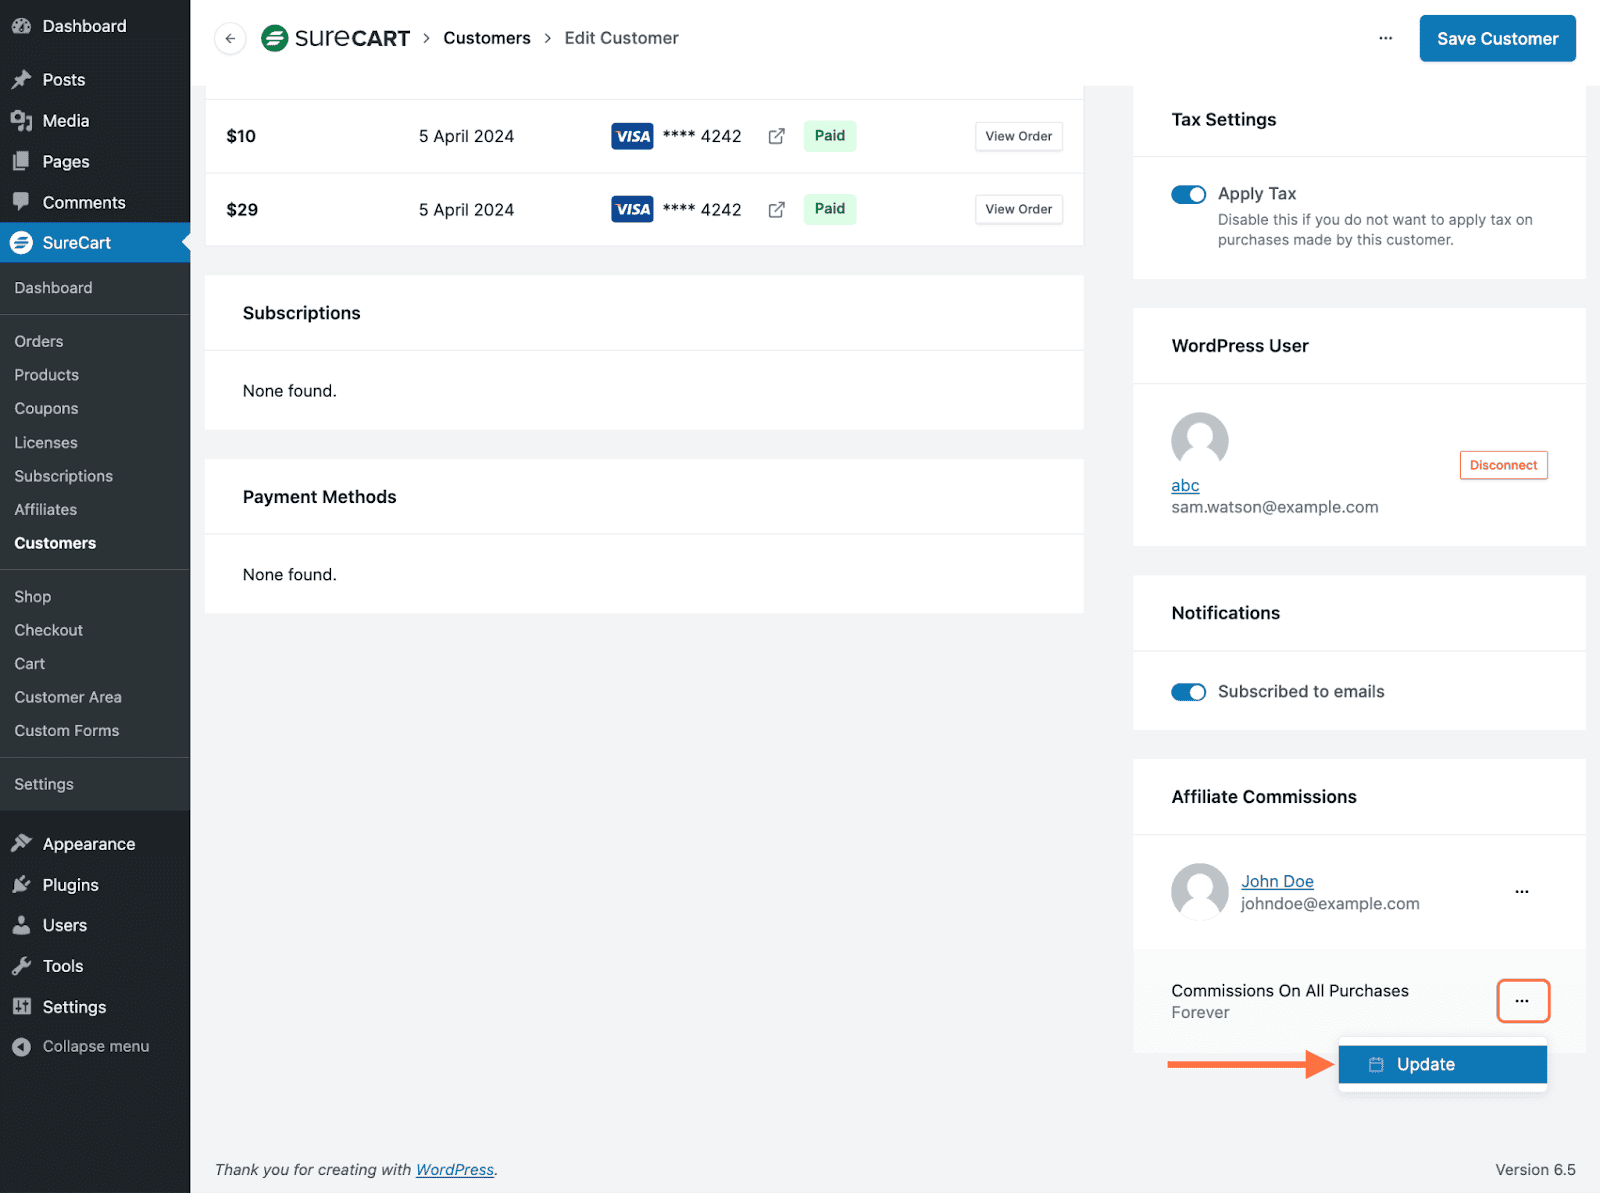Open the John Doe affiliate options menu

pyautogui.click(x=1521, y=891)
